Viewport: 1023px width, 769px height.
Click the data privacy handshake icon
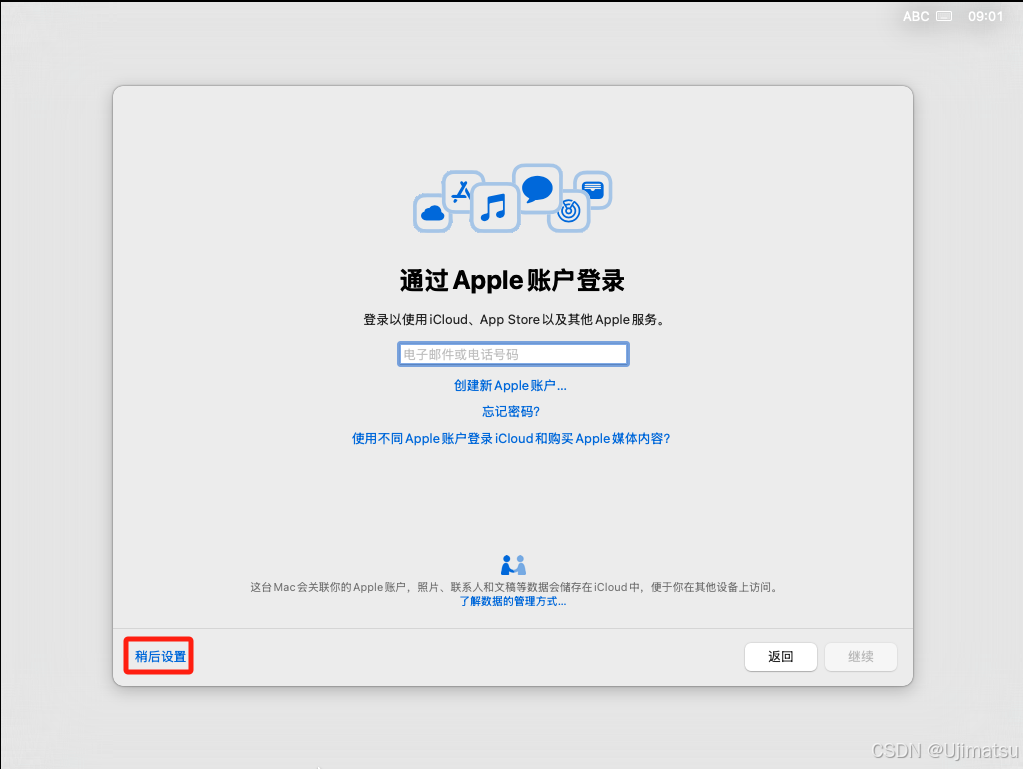pyautogui.click(x=513, y=565)
